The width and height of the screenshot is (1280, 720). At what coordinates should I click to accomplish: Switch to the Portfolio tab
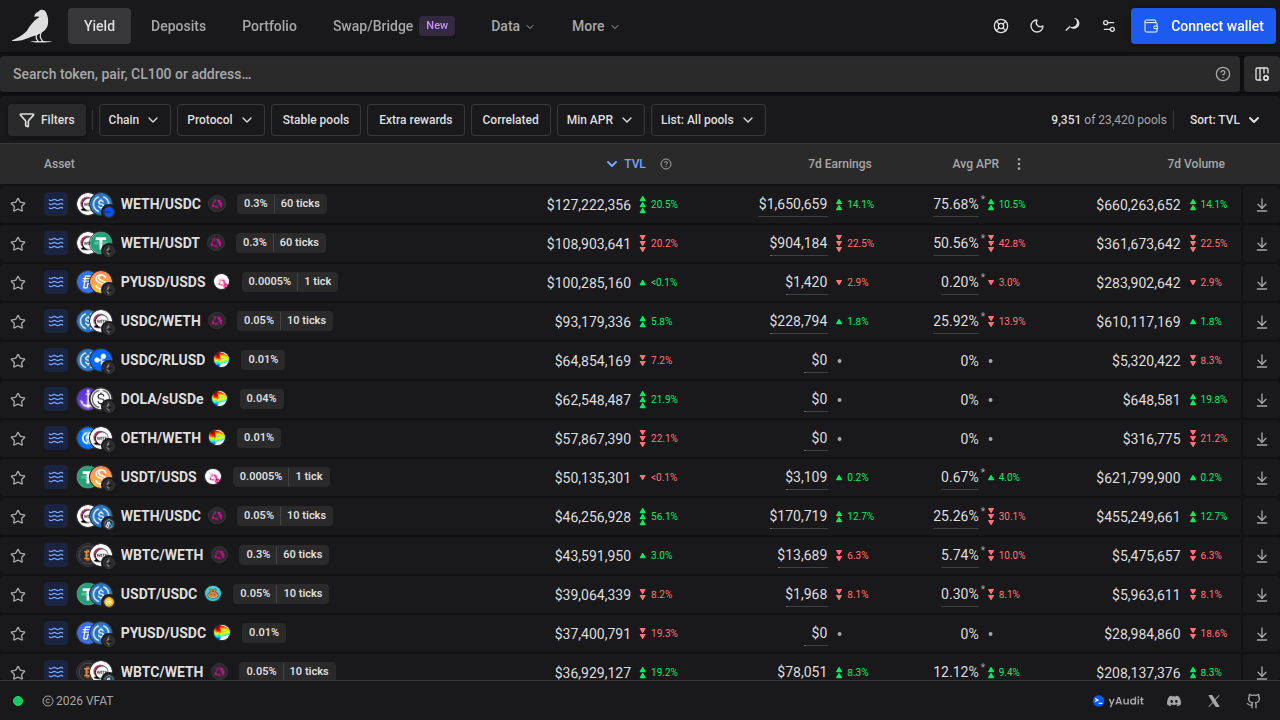[269, 26]
